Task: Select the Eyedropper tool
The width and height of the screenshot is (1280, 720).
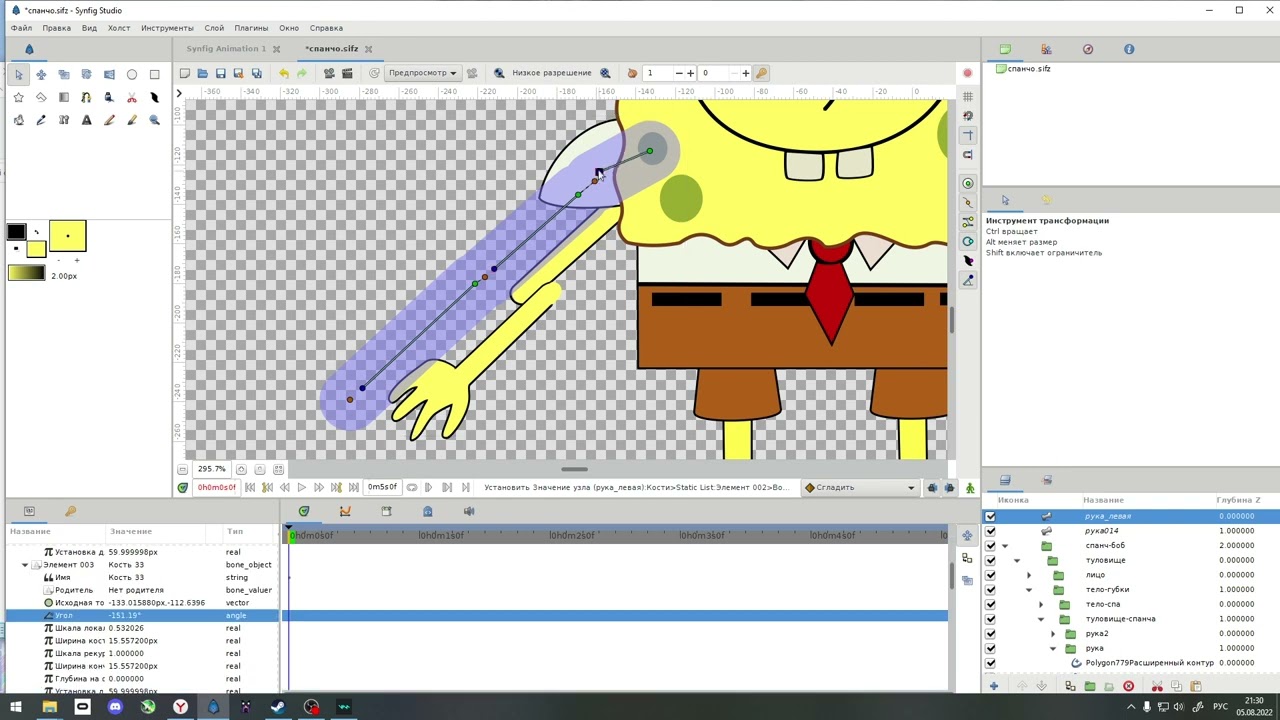Action: coord(41,120)
